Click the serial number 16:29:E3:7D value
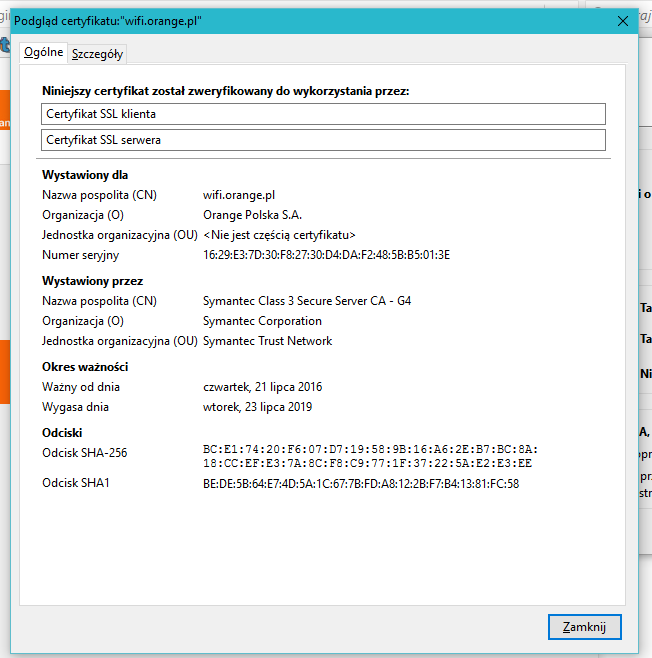 326,255
